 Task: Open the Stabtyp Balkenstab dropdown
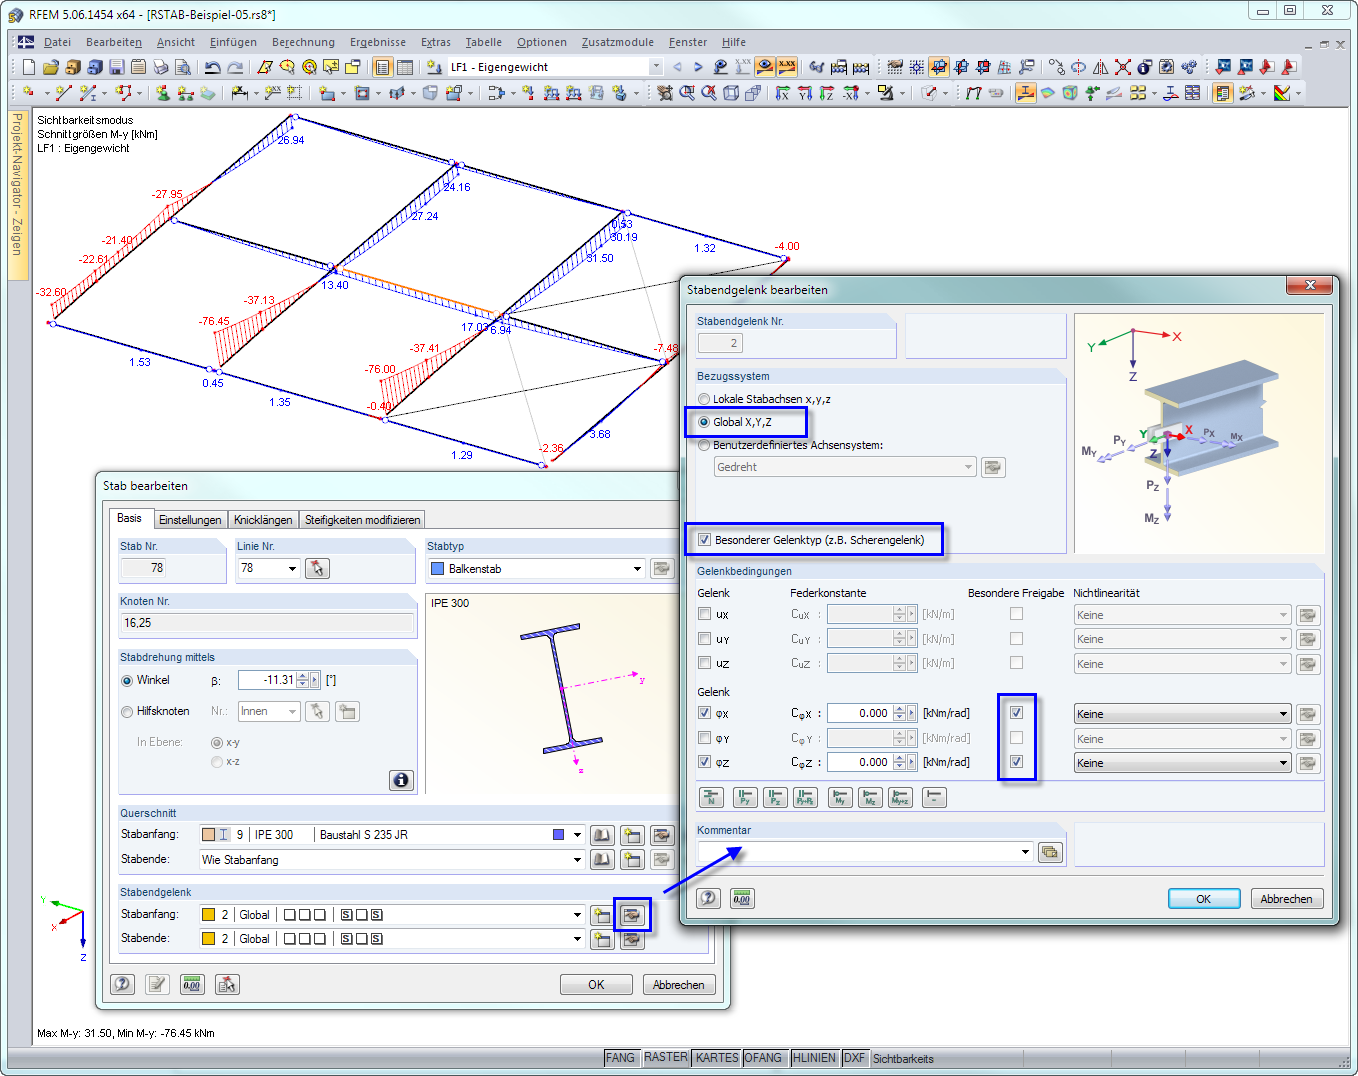coord(637,568)
